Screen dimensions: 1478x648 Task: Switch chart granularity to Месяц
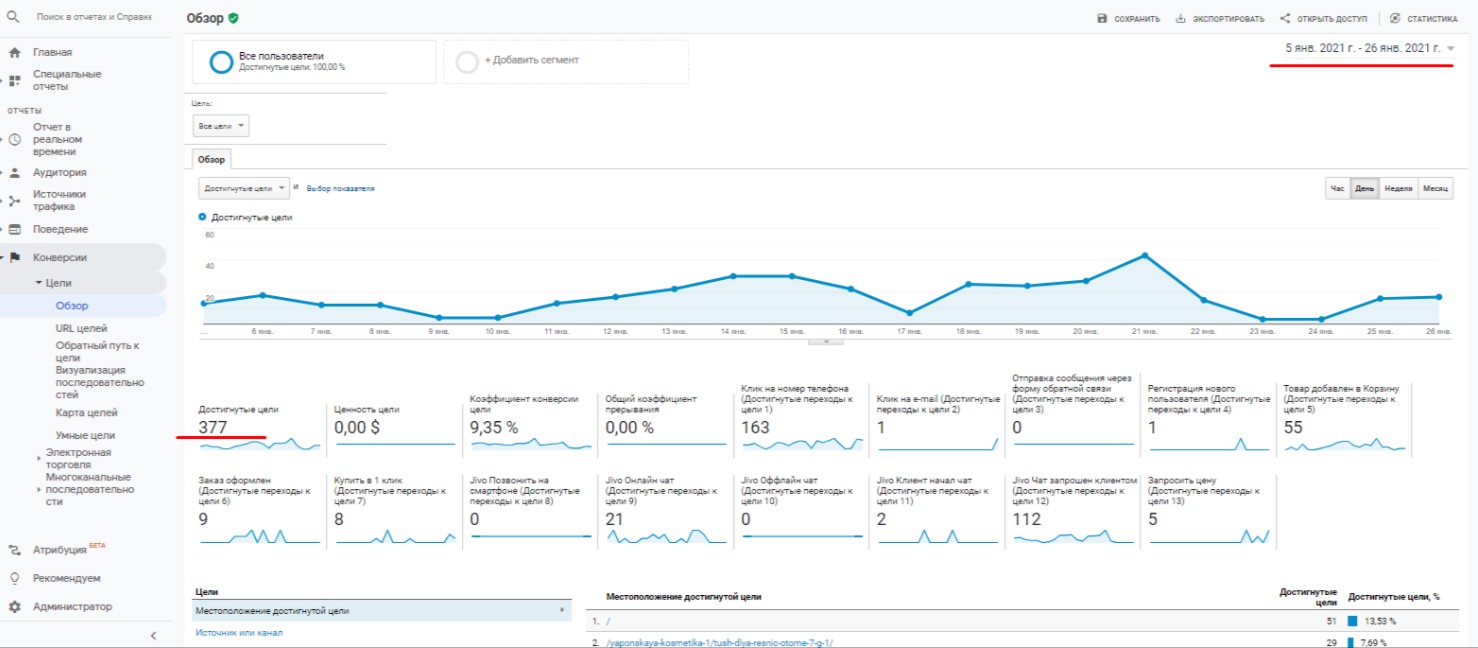(x=1435, y=188)
